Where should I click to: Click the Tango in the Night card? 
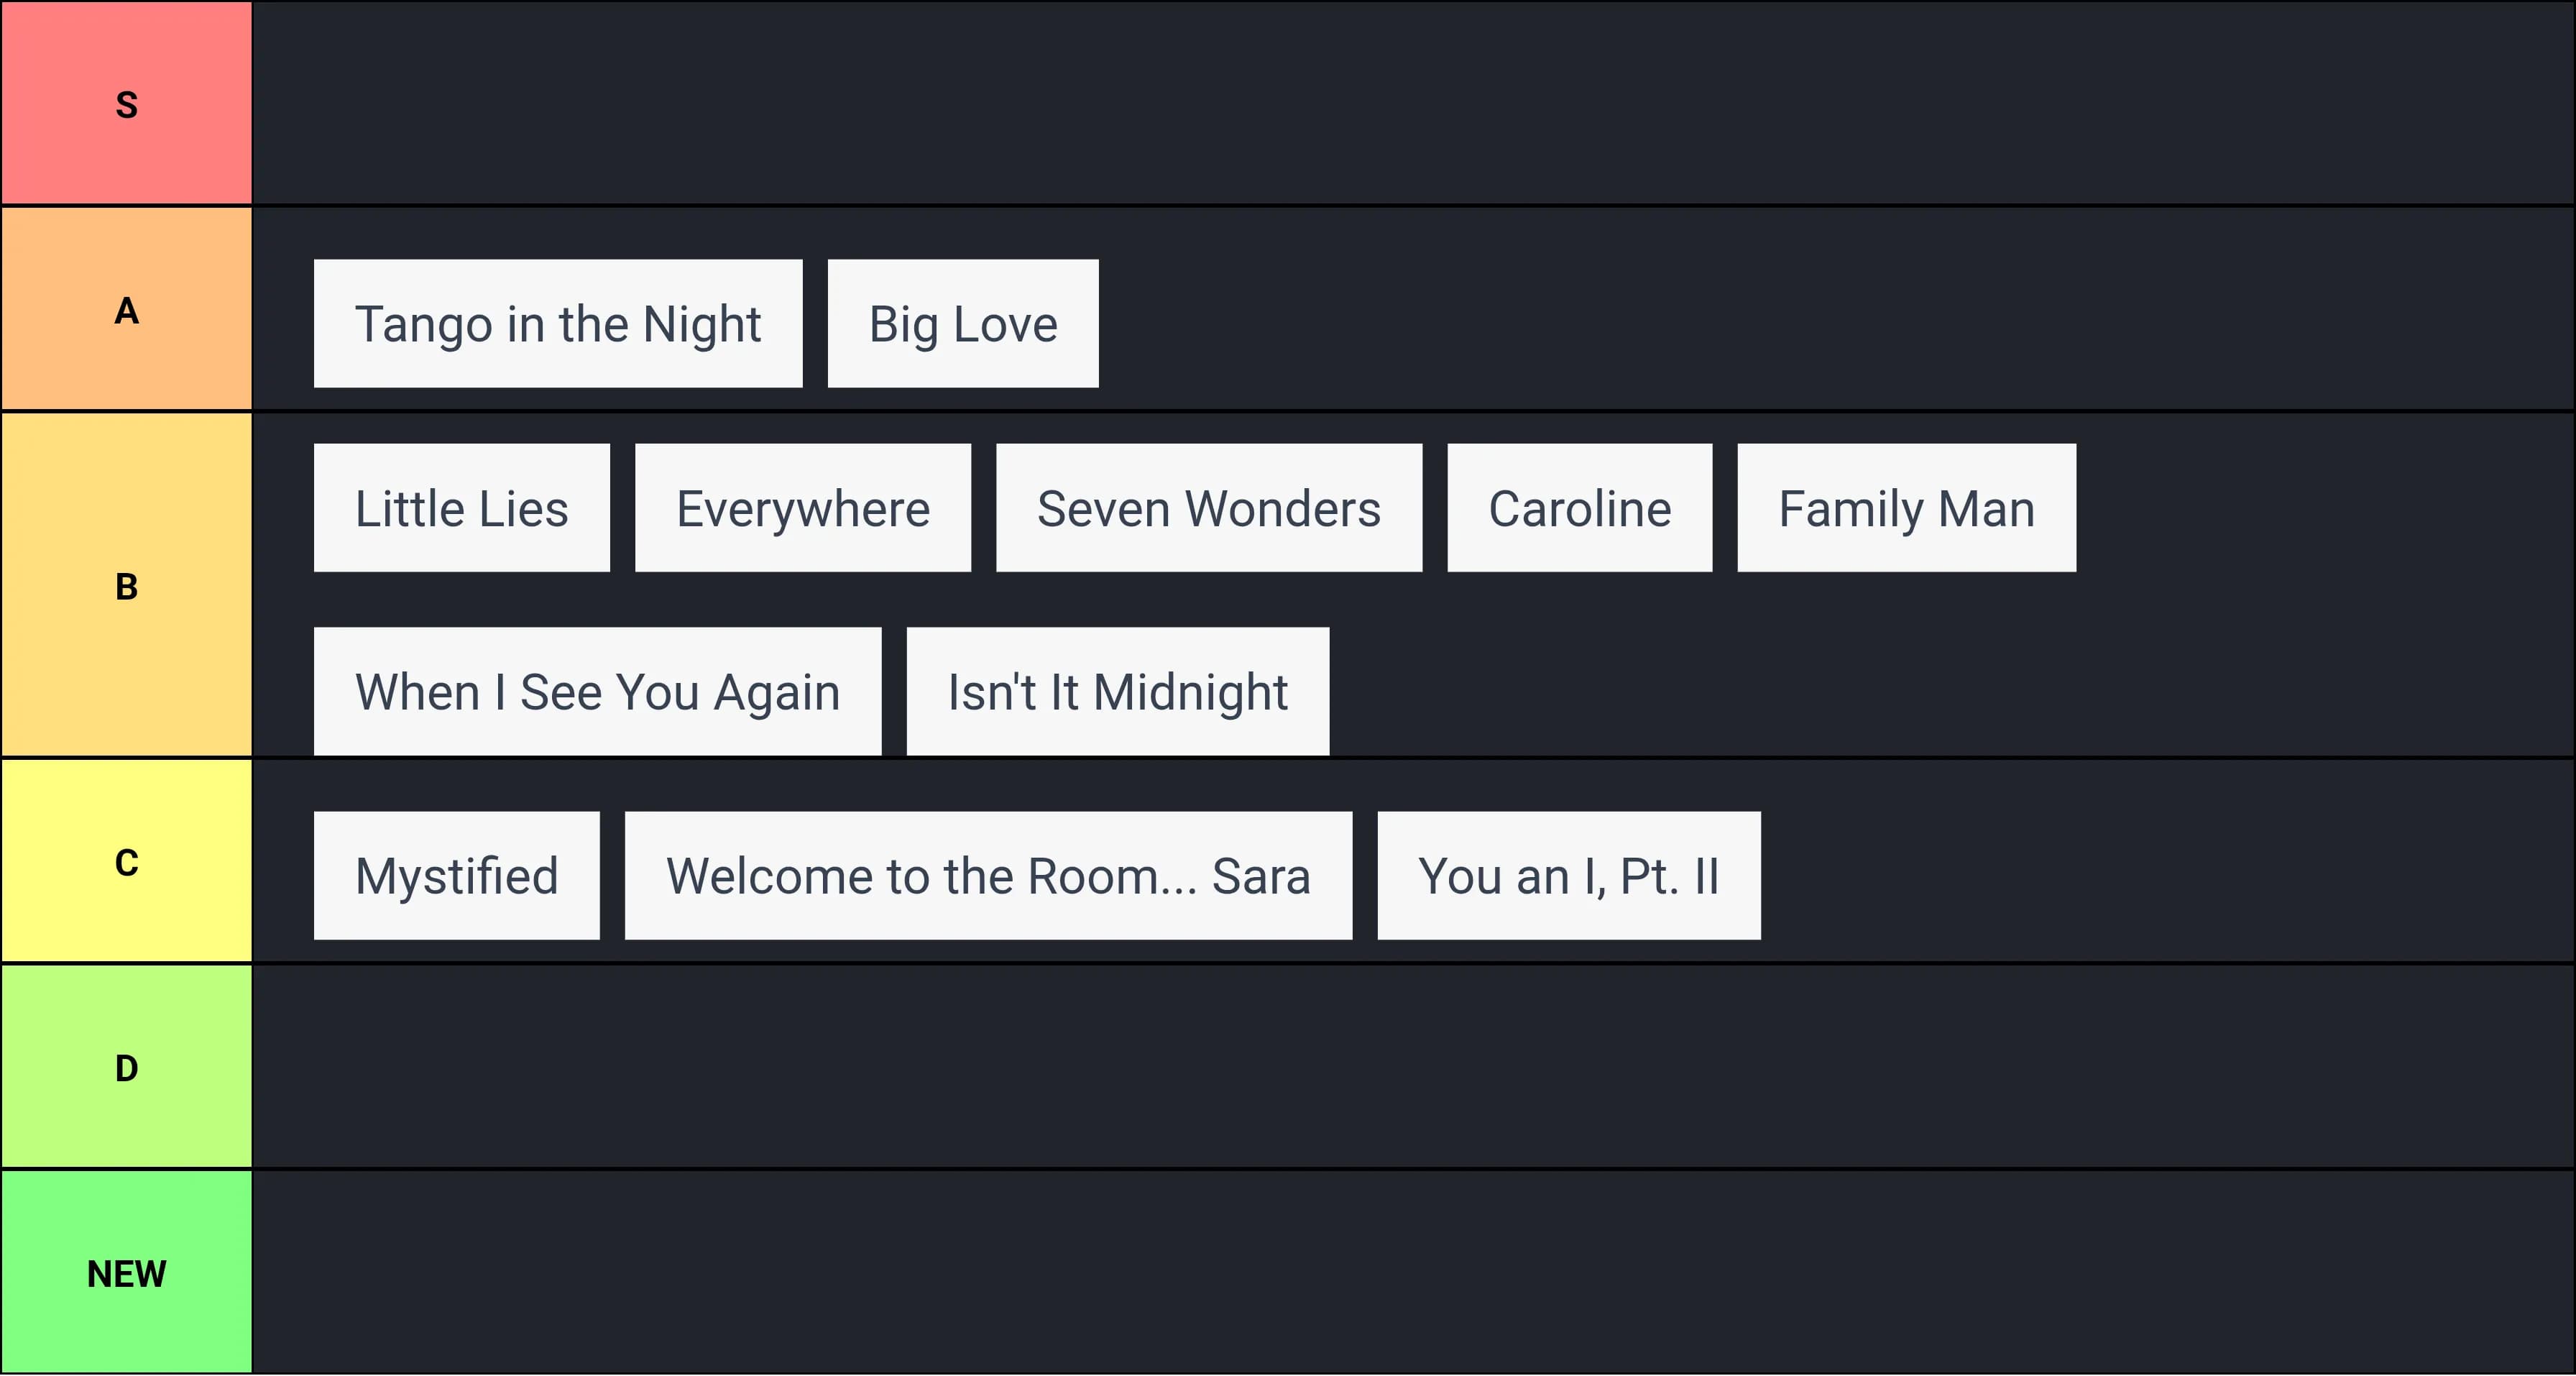[x=558, y=324]
